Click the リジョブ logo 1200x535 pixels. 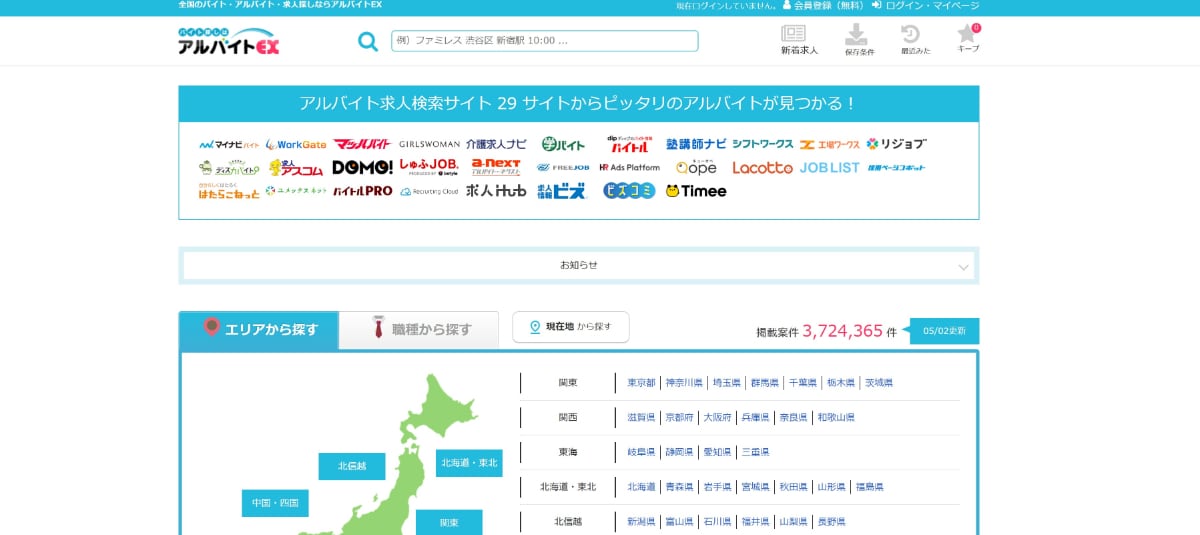point(897,144)
